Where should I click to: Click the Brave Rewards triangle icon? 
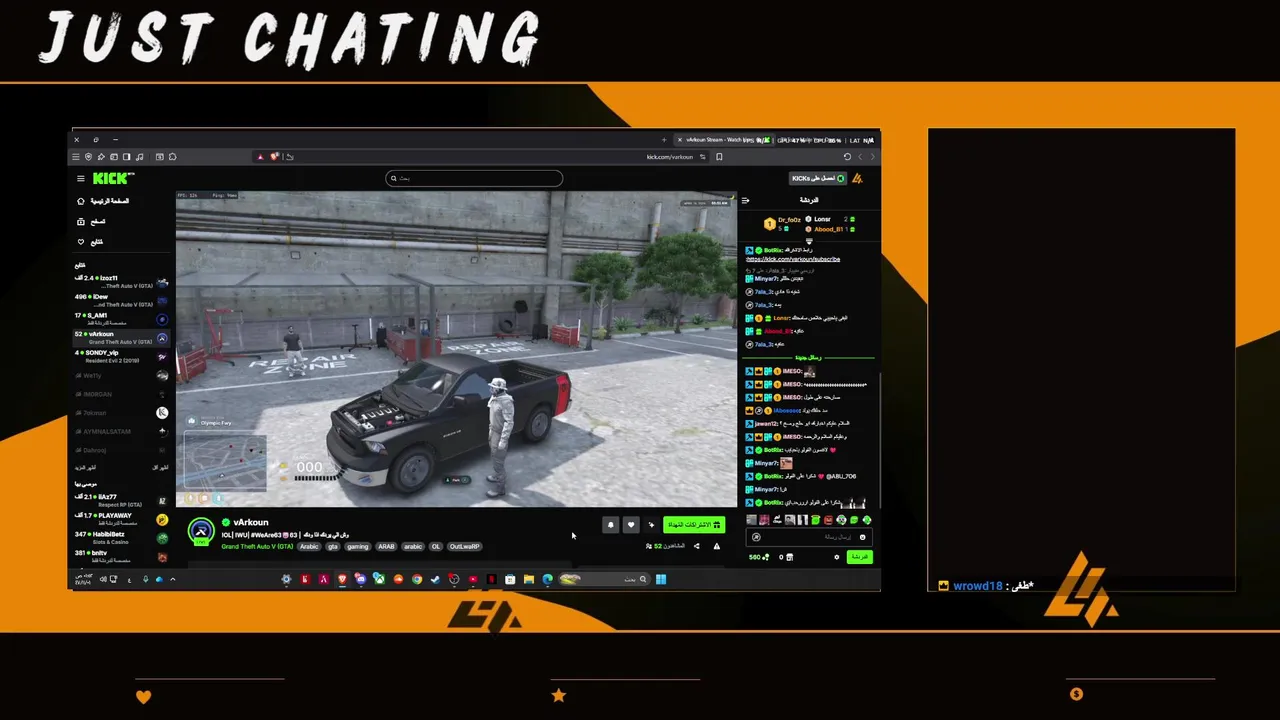coord(260,157)
